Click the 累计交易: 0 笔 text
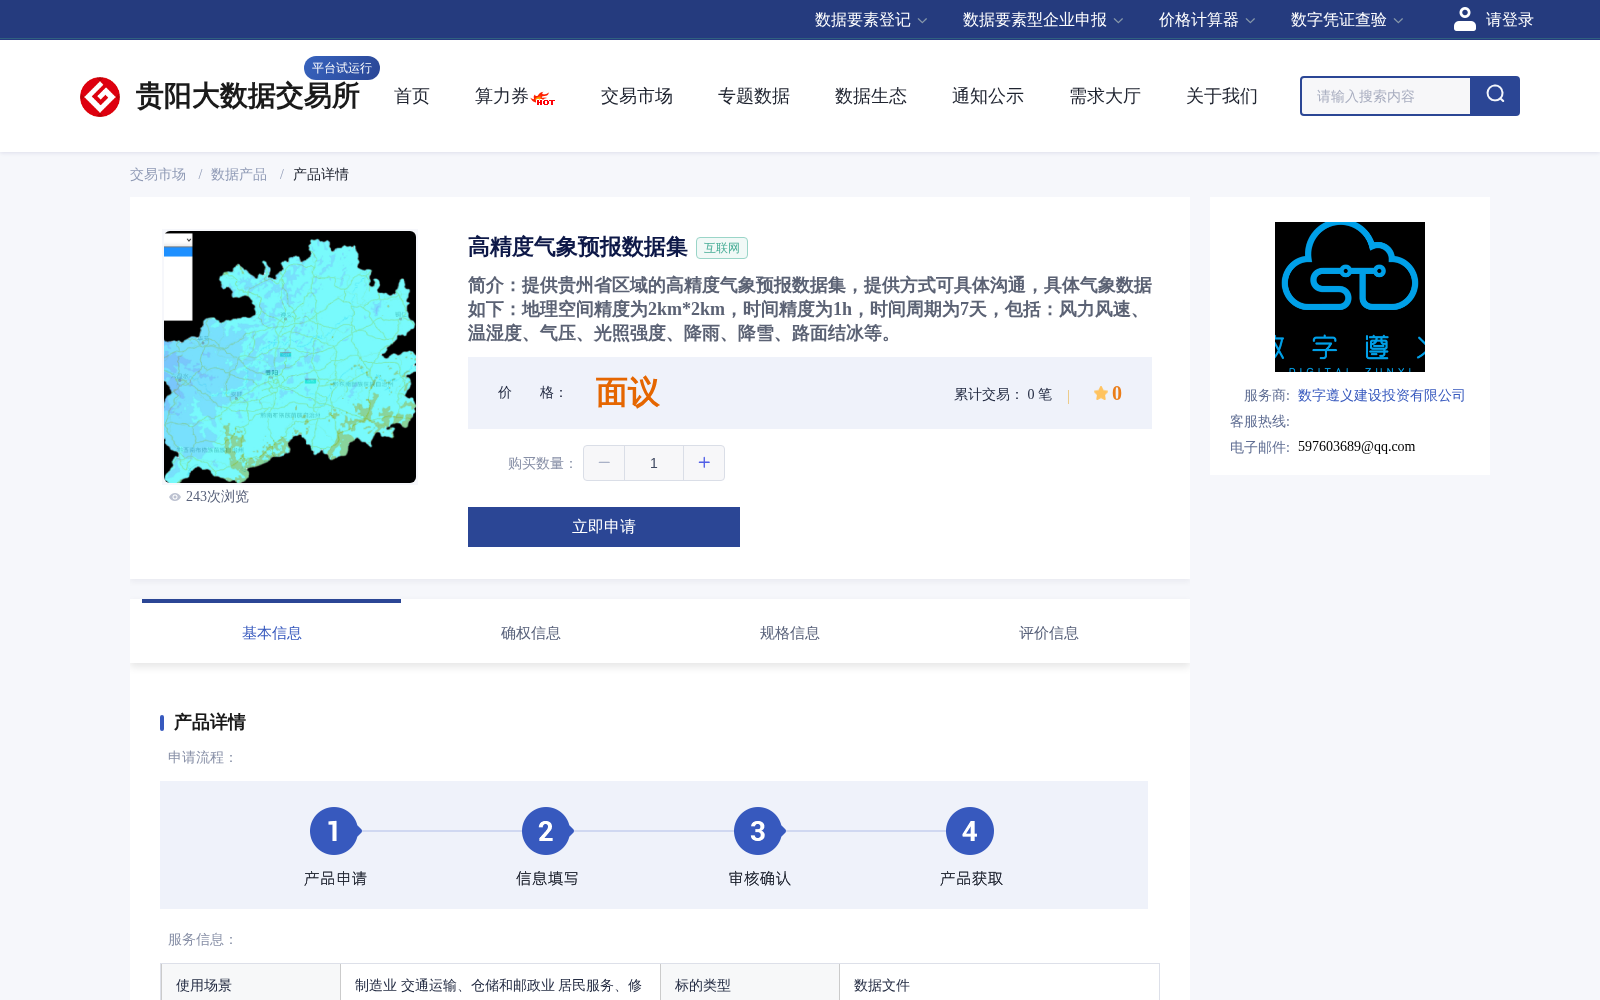 pos(1003,394)
